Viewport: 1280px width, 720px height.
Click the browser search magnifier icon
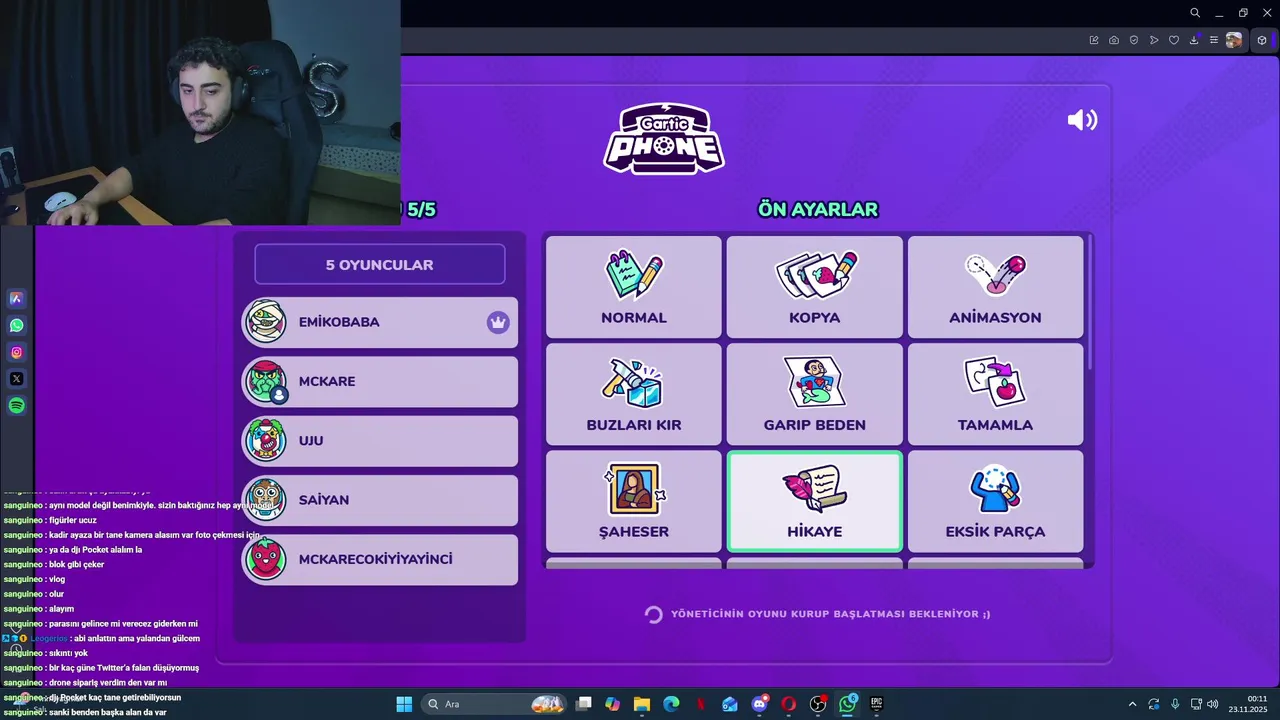1195,13
